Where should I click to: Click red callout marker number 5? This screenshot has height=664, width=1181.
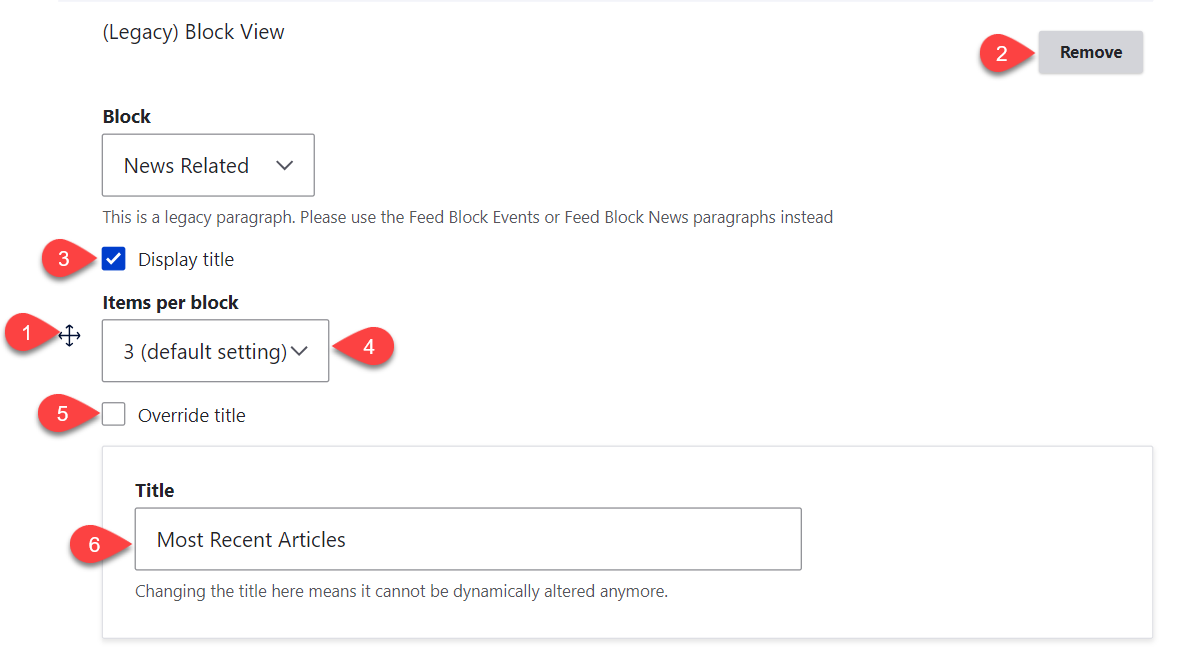[62, 414]
